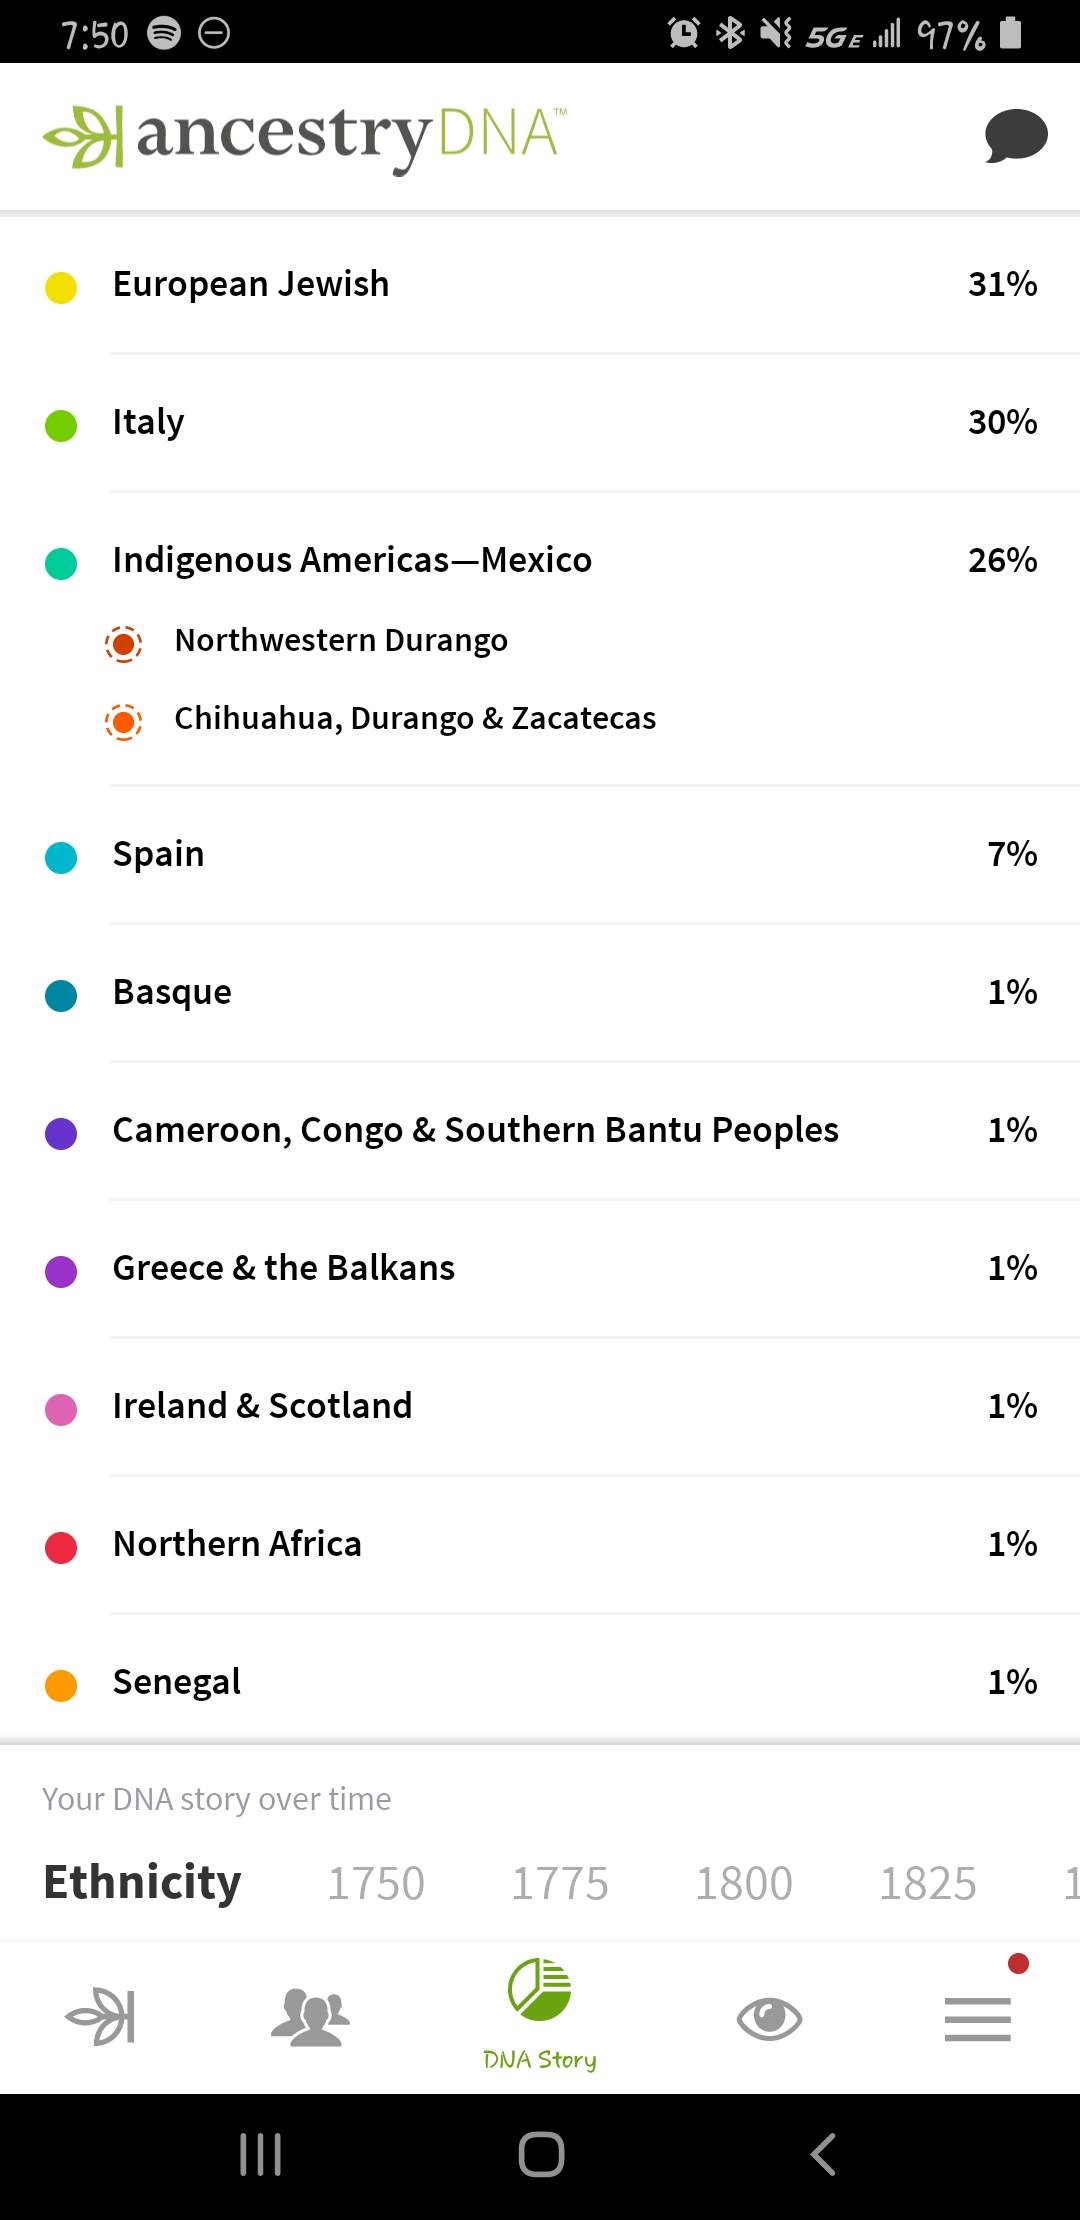Viewport: 1080px width, 2220px height.
Task: Expand the Indigenous Americas—Mexico region
Action: [540, 560]
